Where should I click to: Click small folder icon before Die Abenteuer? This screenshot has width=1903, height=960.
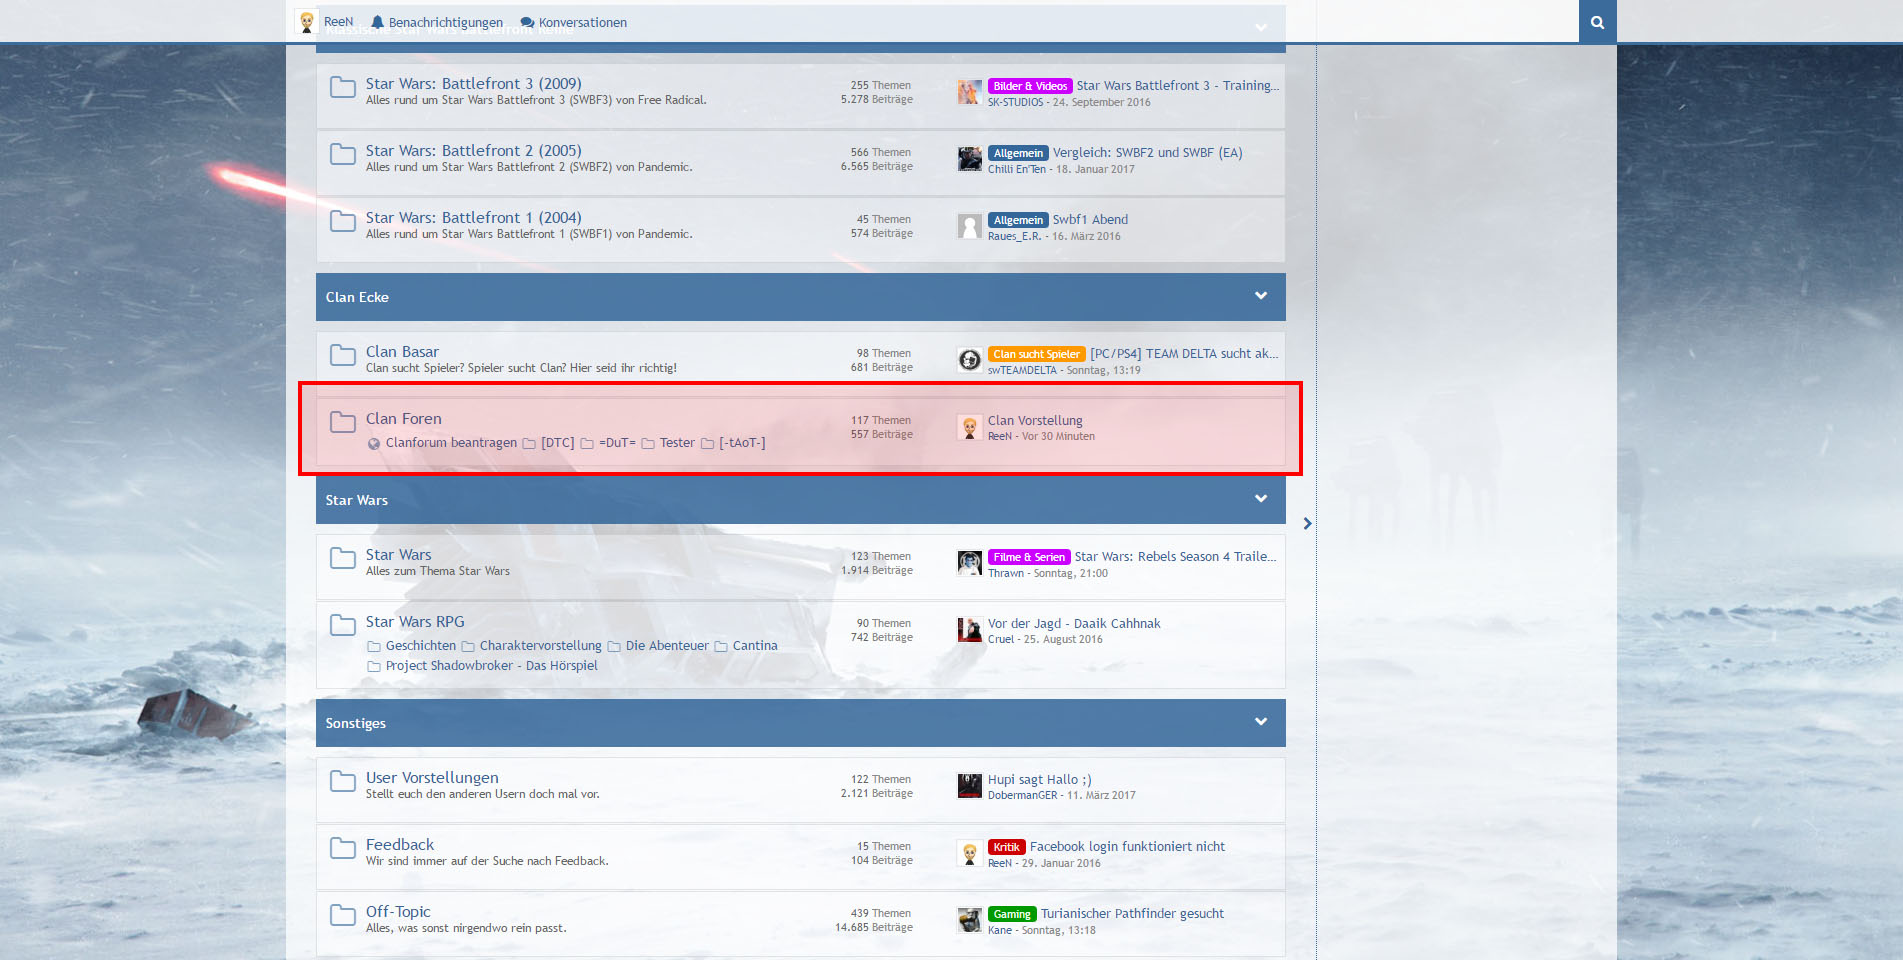pos(614,647)
